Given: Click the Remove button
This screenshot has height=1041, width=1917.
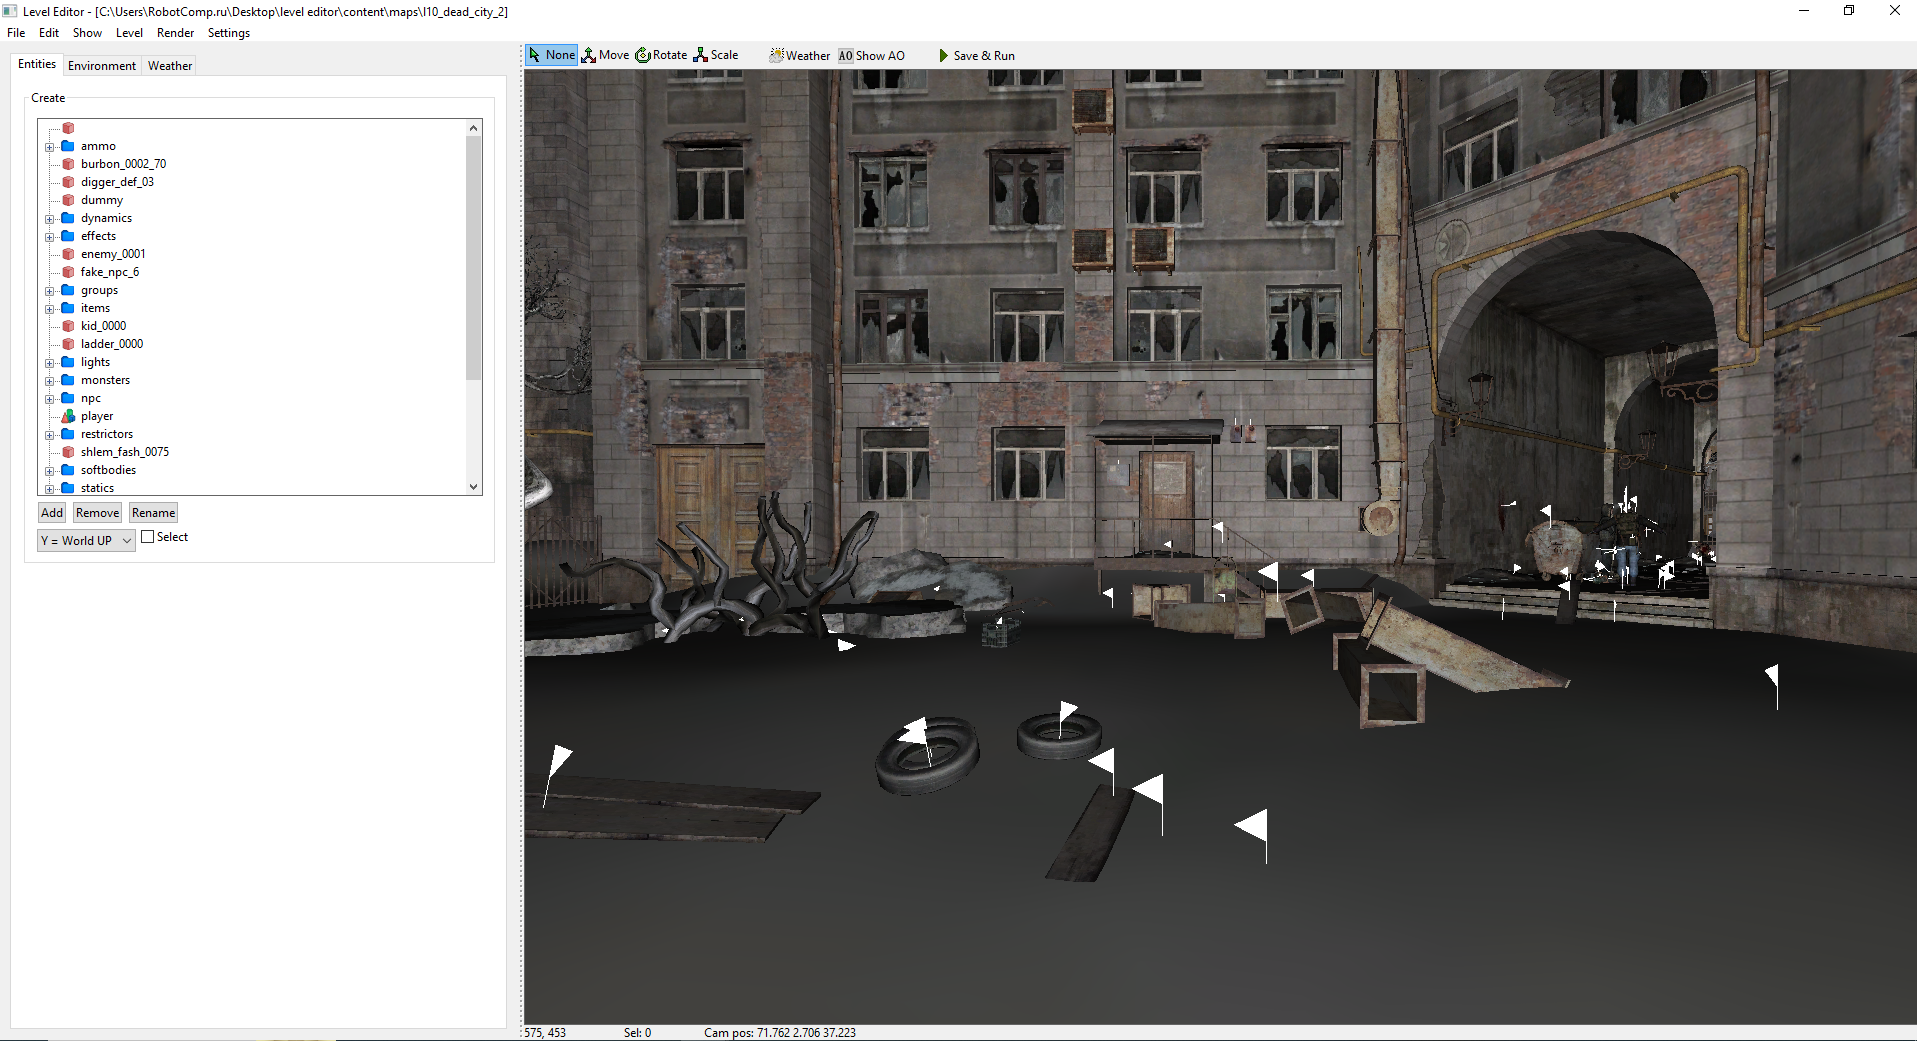Looking at the screenshot, I should pos(97,513).
